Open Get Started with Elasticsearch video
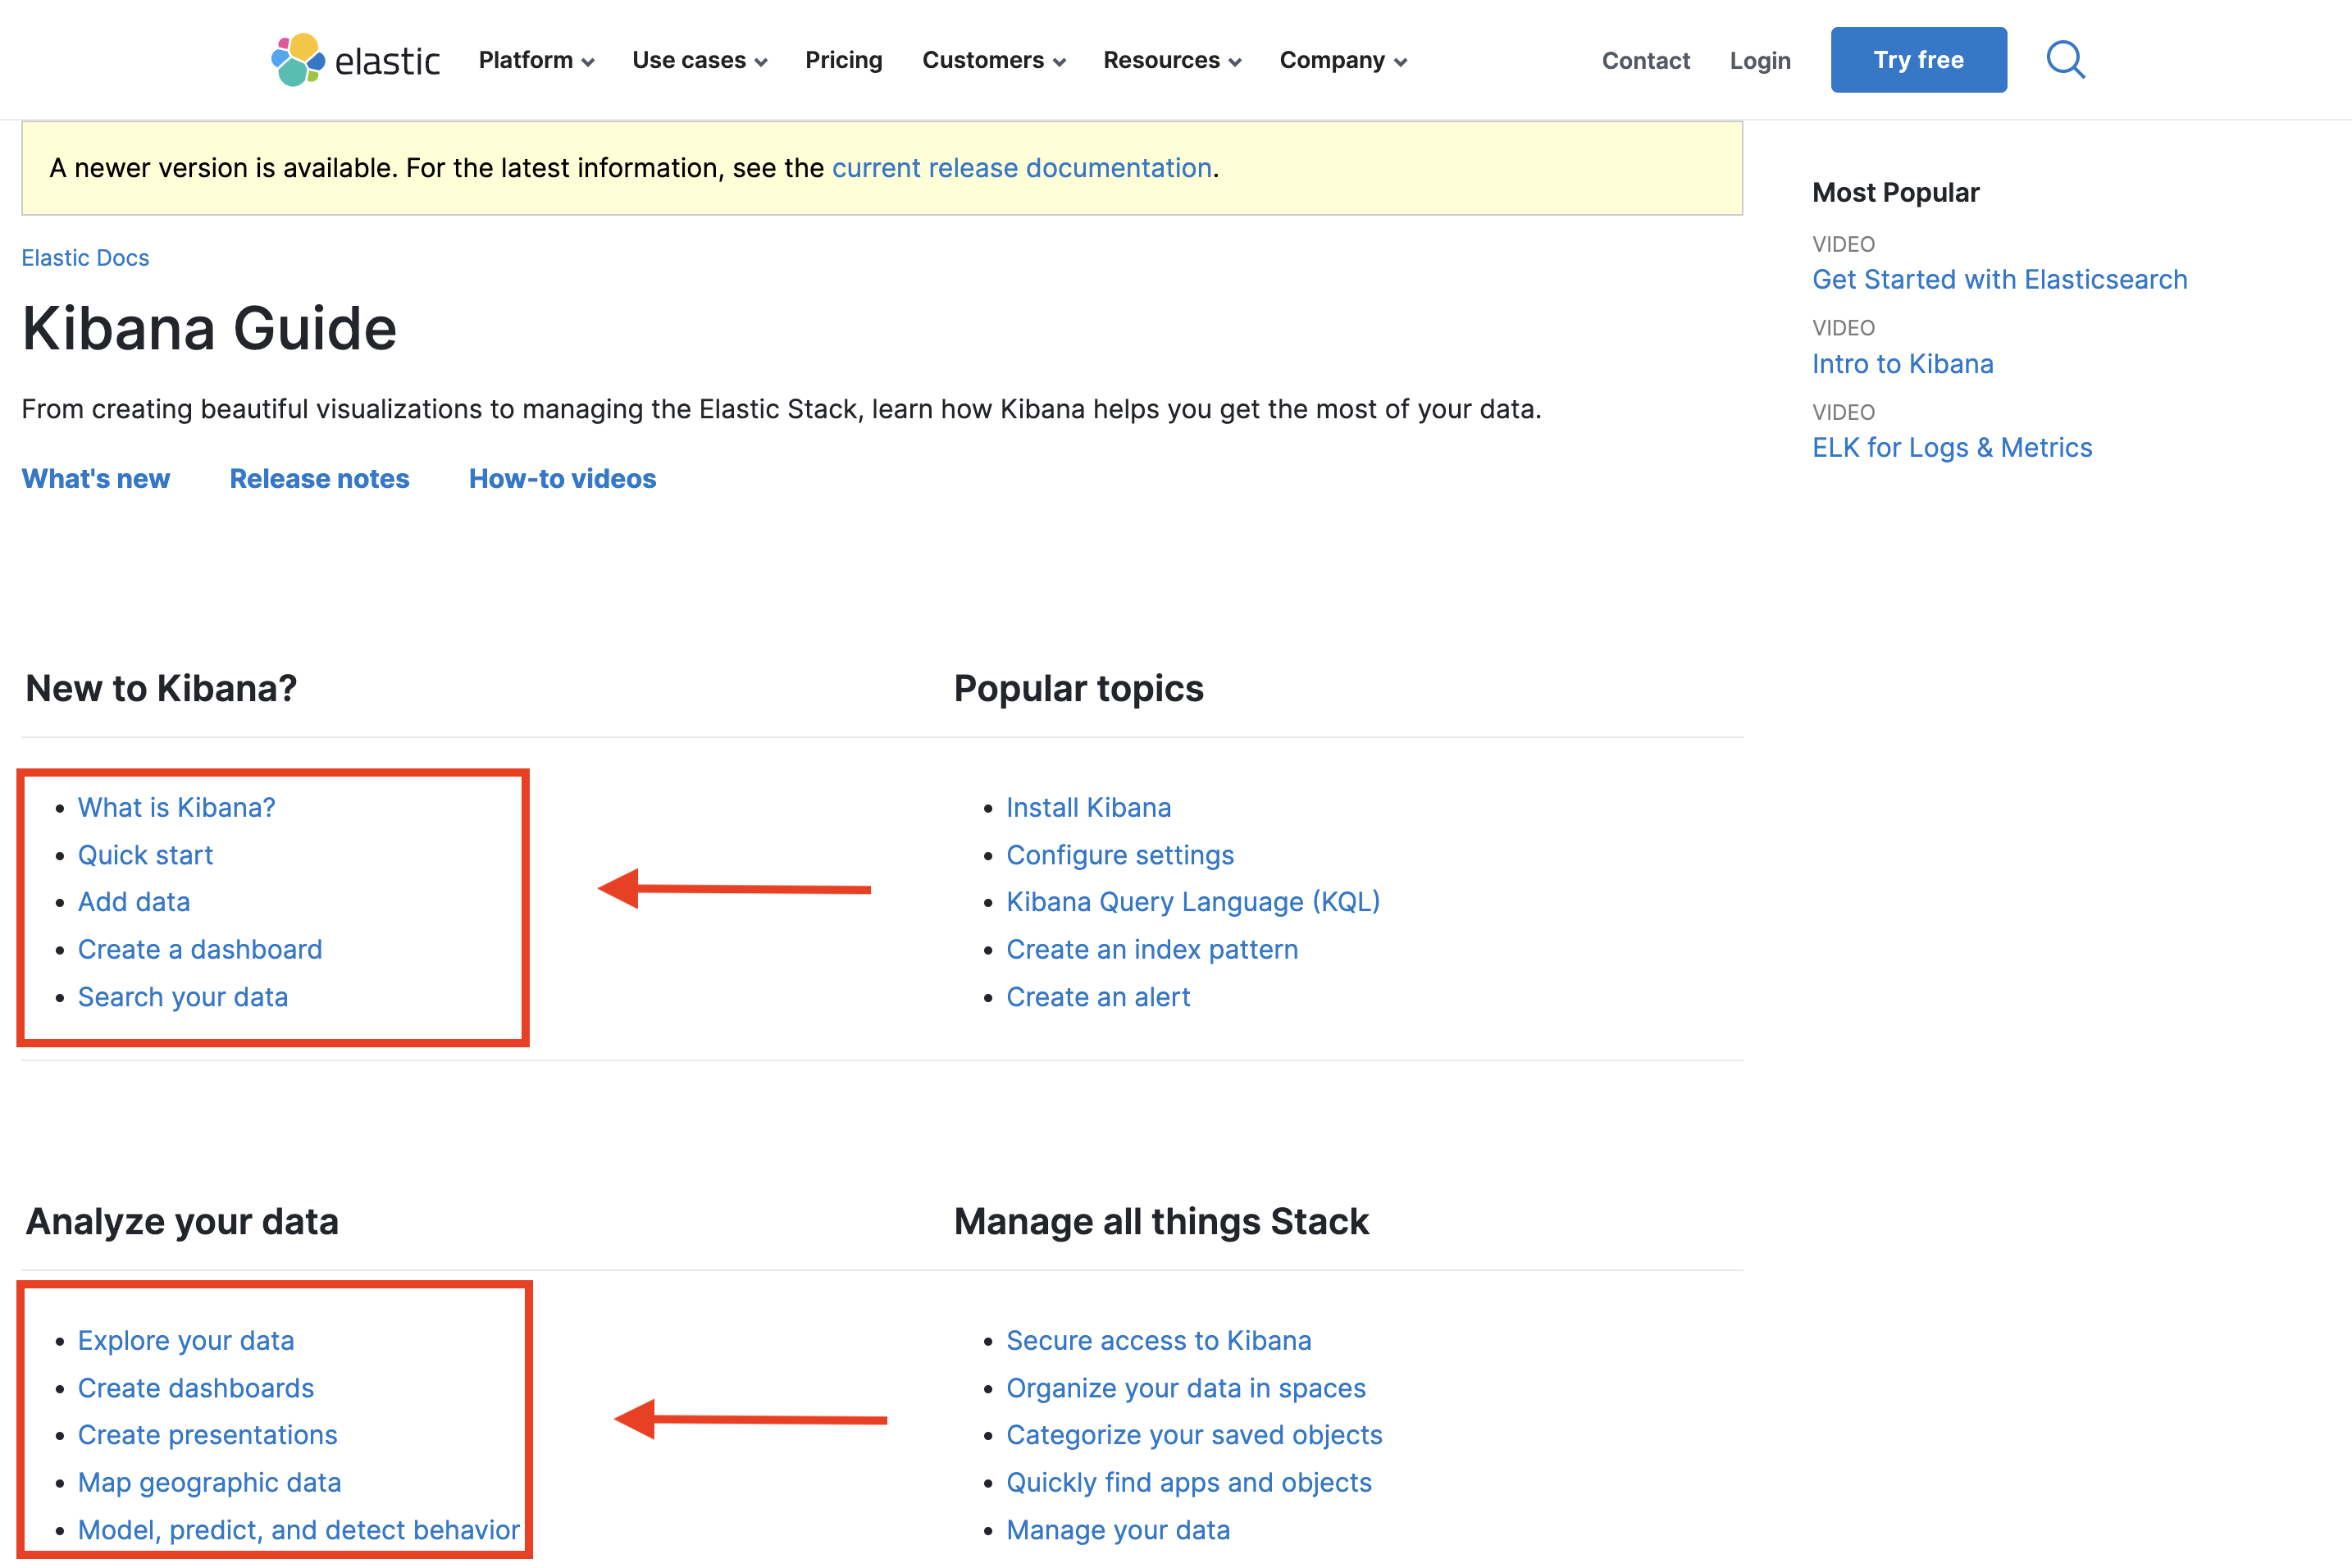Viewport: 2352px width, 1568px height. click(1999, 280)
